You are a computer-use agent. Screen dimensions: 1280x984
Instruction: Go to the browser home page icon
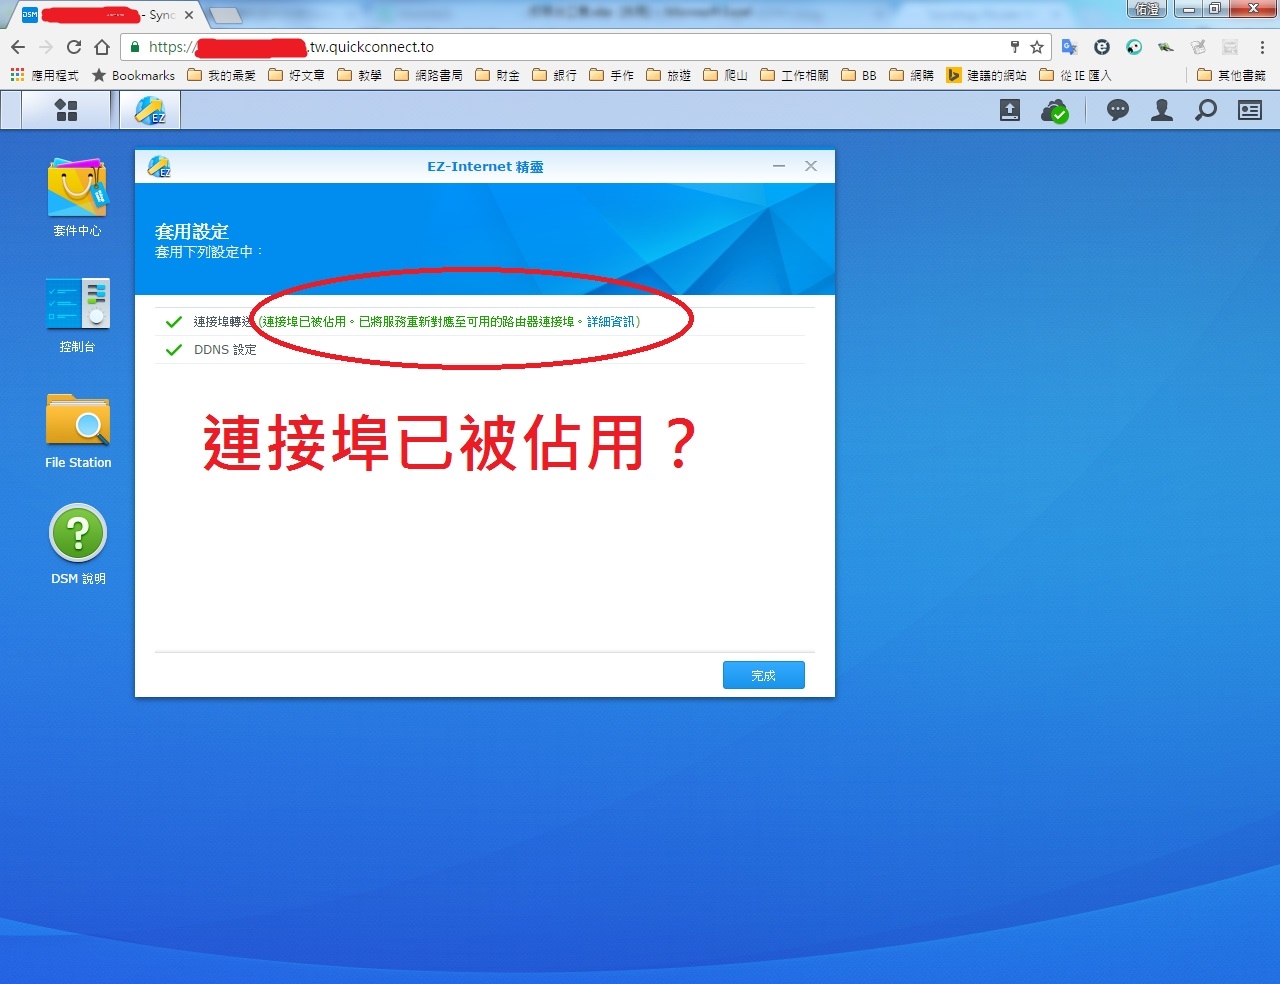pyautogui.click(x=102, y=47)
